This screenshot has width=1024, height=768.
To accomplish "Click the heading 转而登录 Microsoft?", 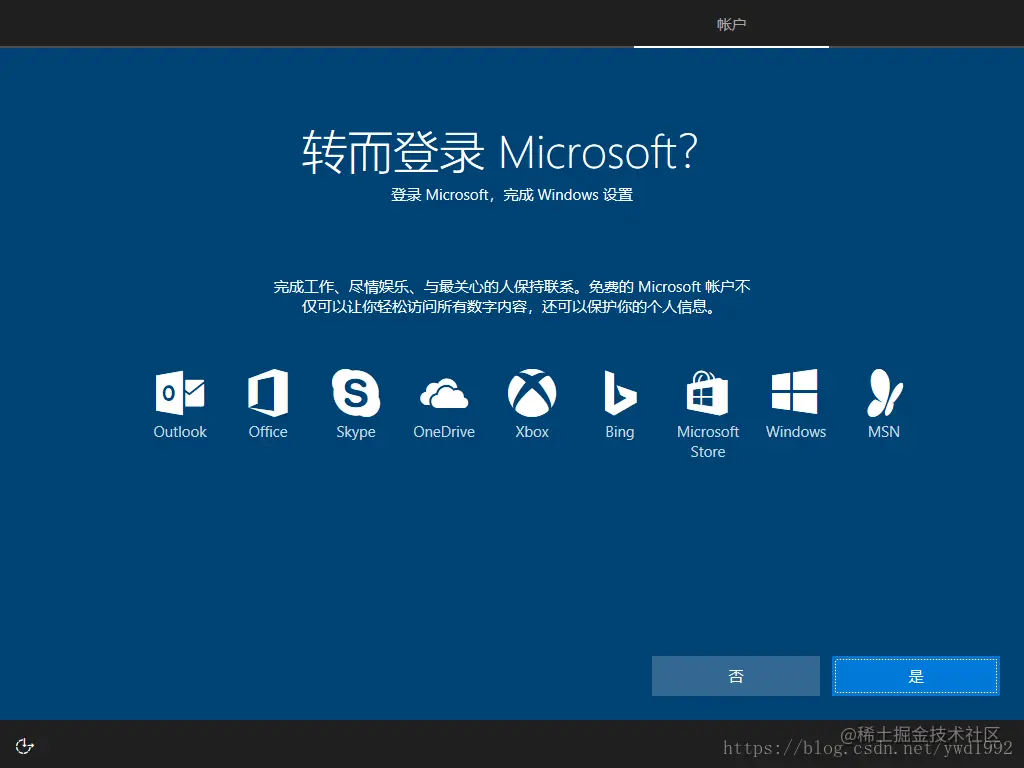I will (500, 152).
